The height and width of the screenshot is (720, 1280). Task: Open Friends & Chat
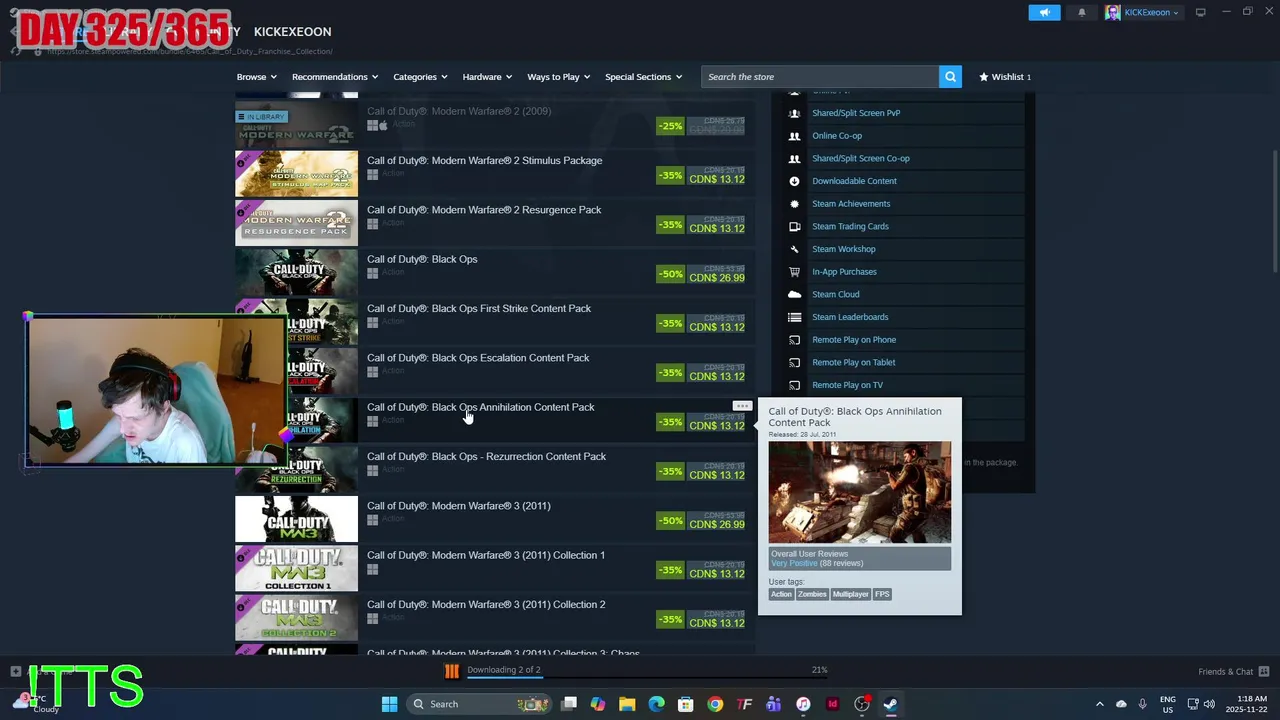tap(1233, 671)
